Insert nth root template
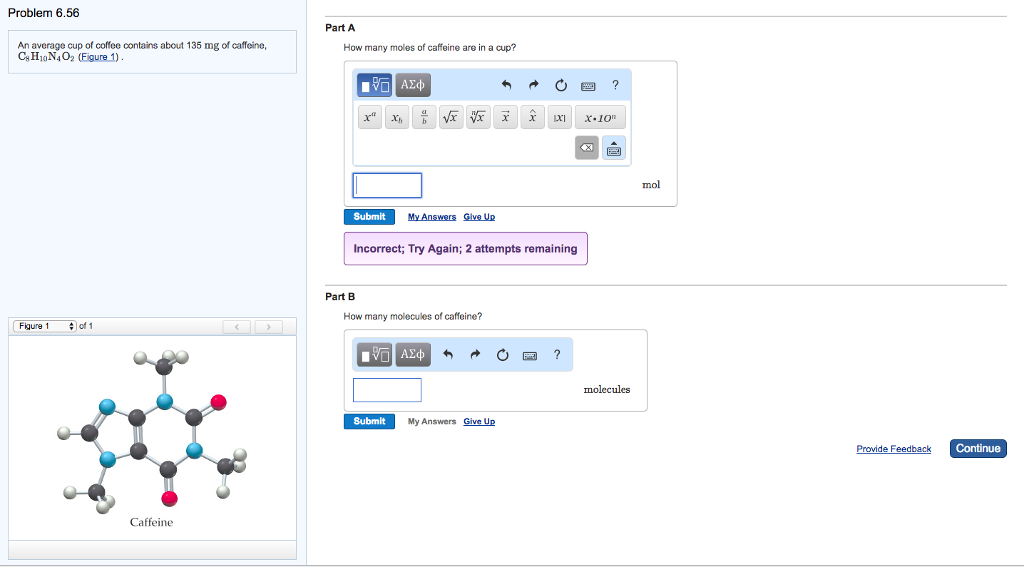The image size is (1024, 567). pos(479,118)
